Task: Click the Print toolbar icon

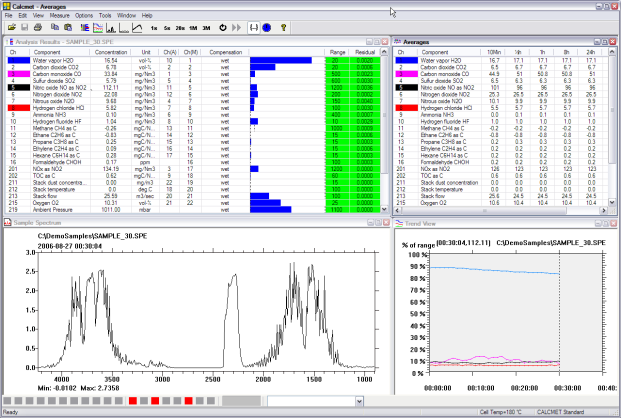Action: coord(38,27)
